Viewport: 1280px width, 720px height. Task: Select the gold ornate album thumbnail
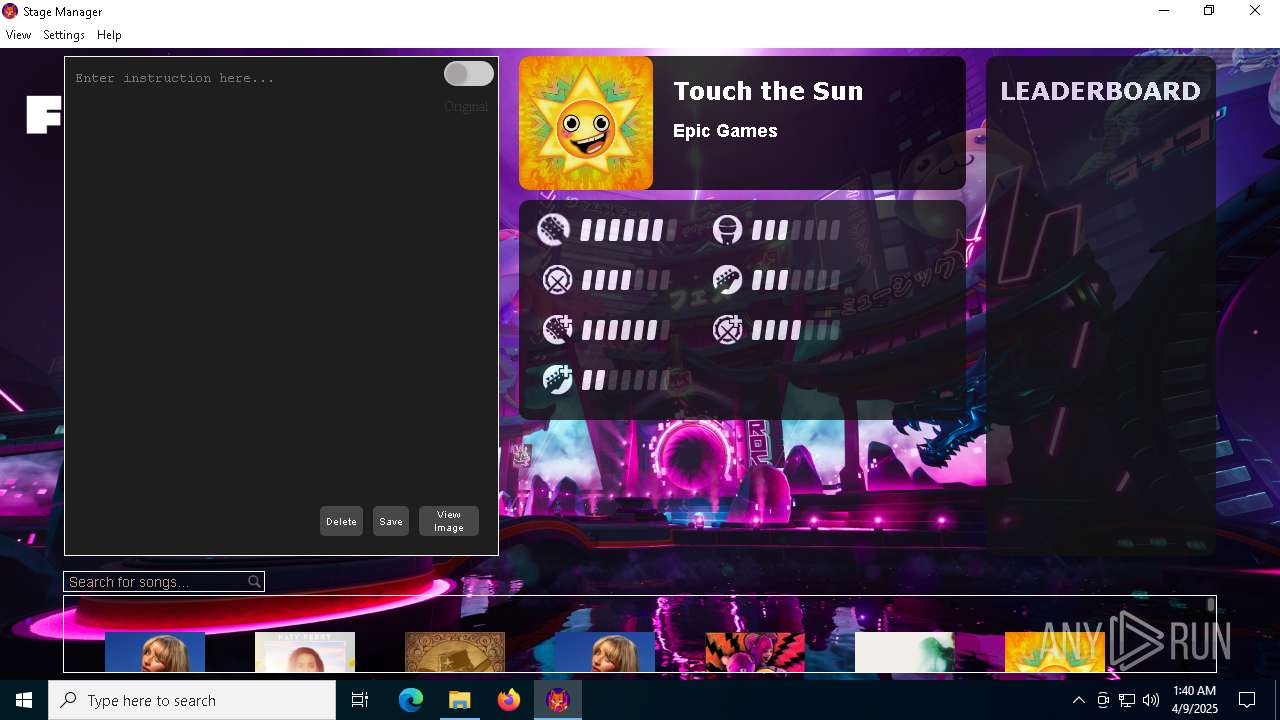pos(455,652)
